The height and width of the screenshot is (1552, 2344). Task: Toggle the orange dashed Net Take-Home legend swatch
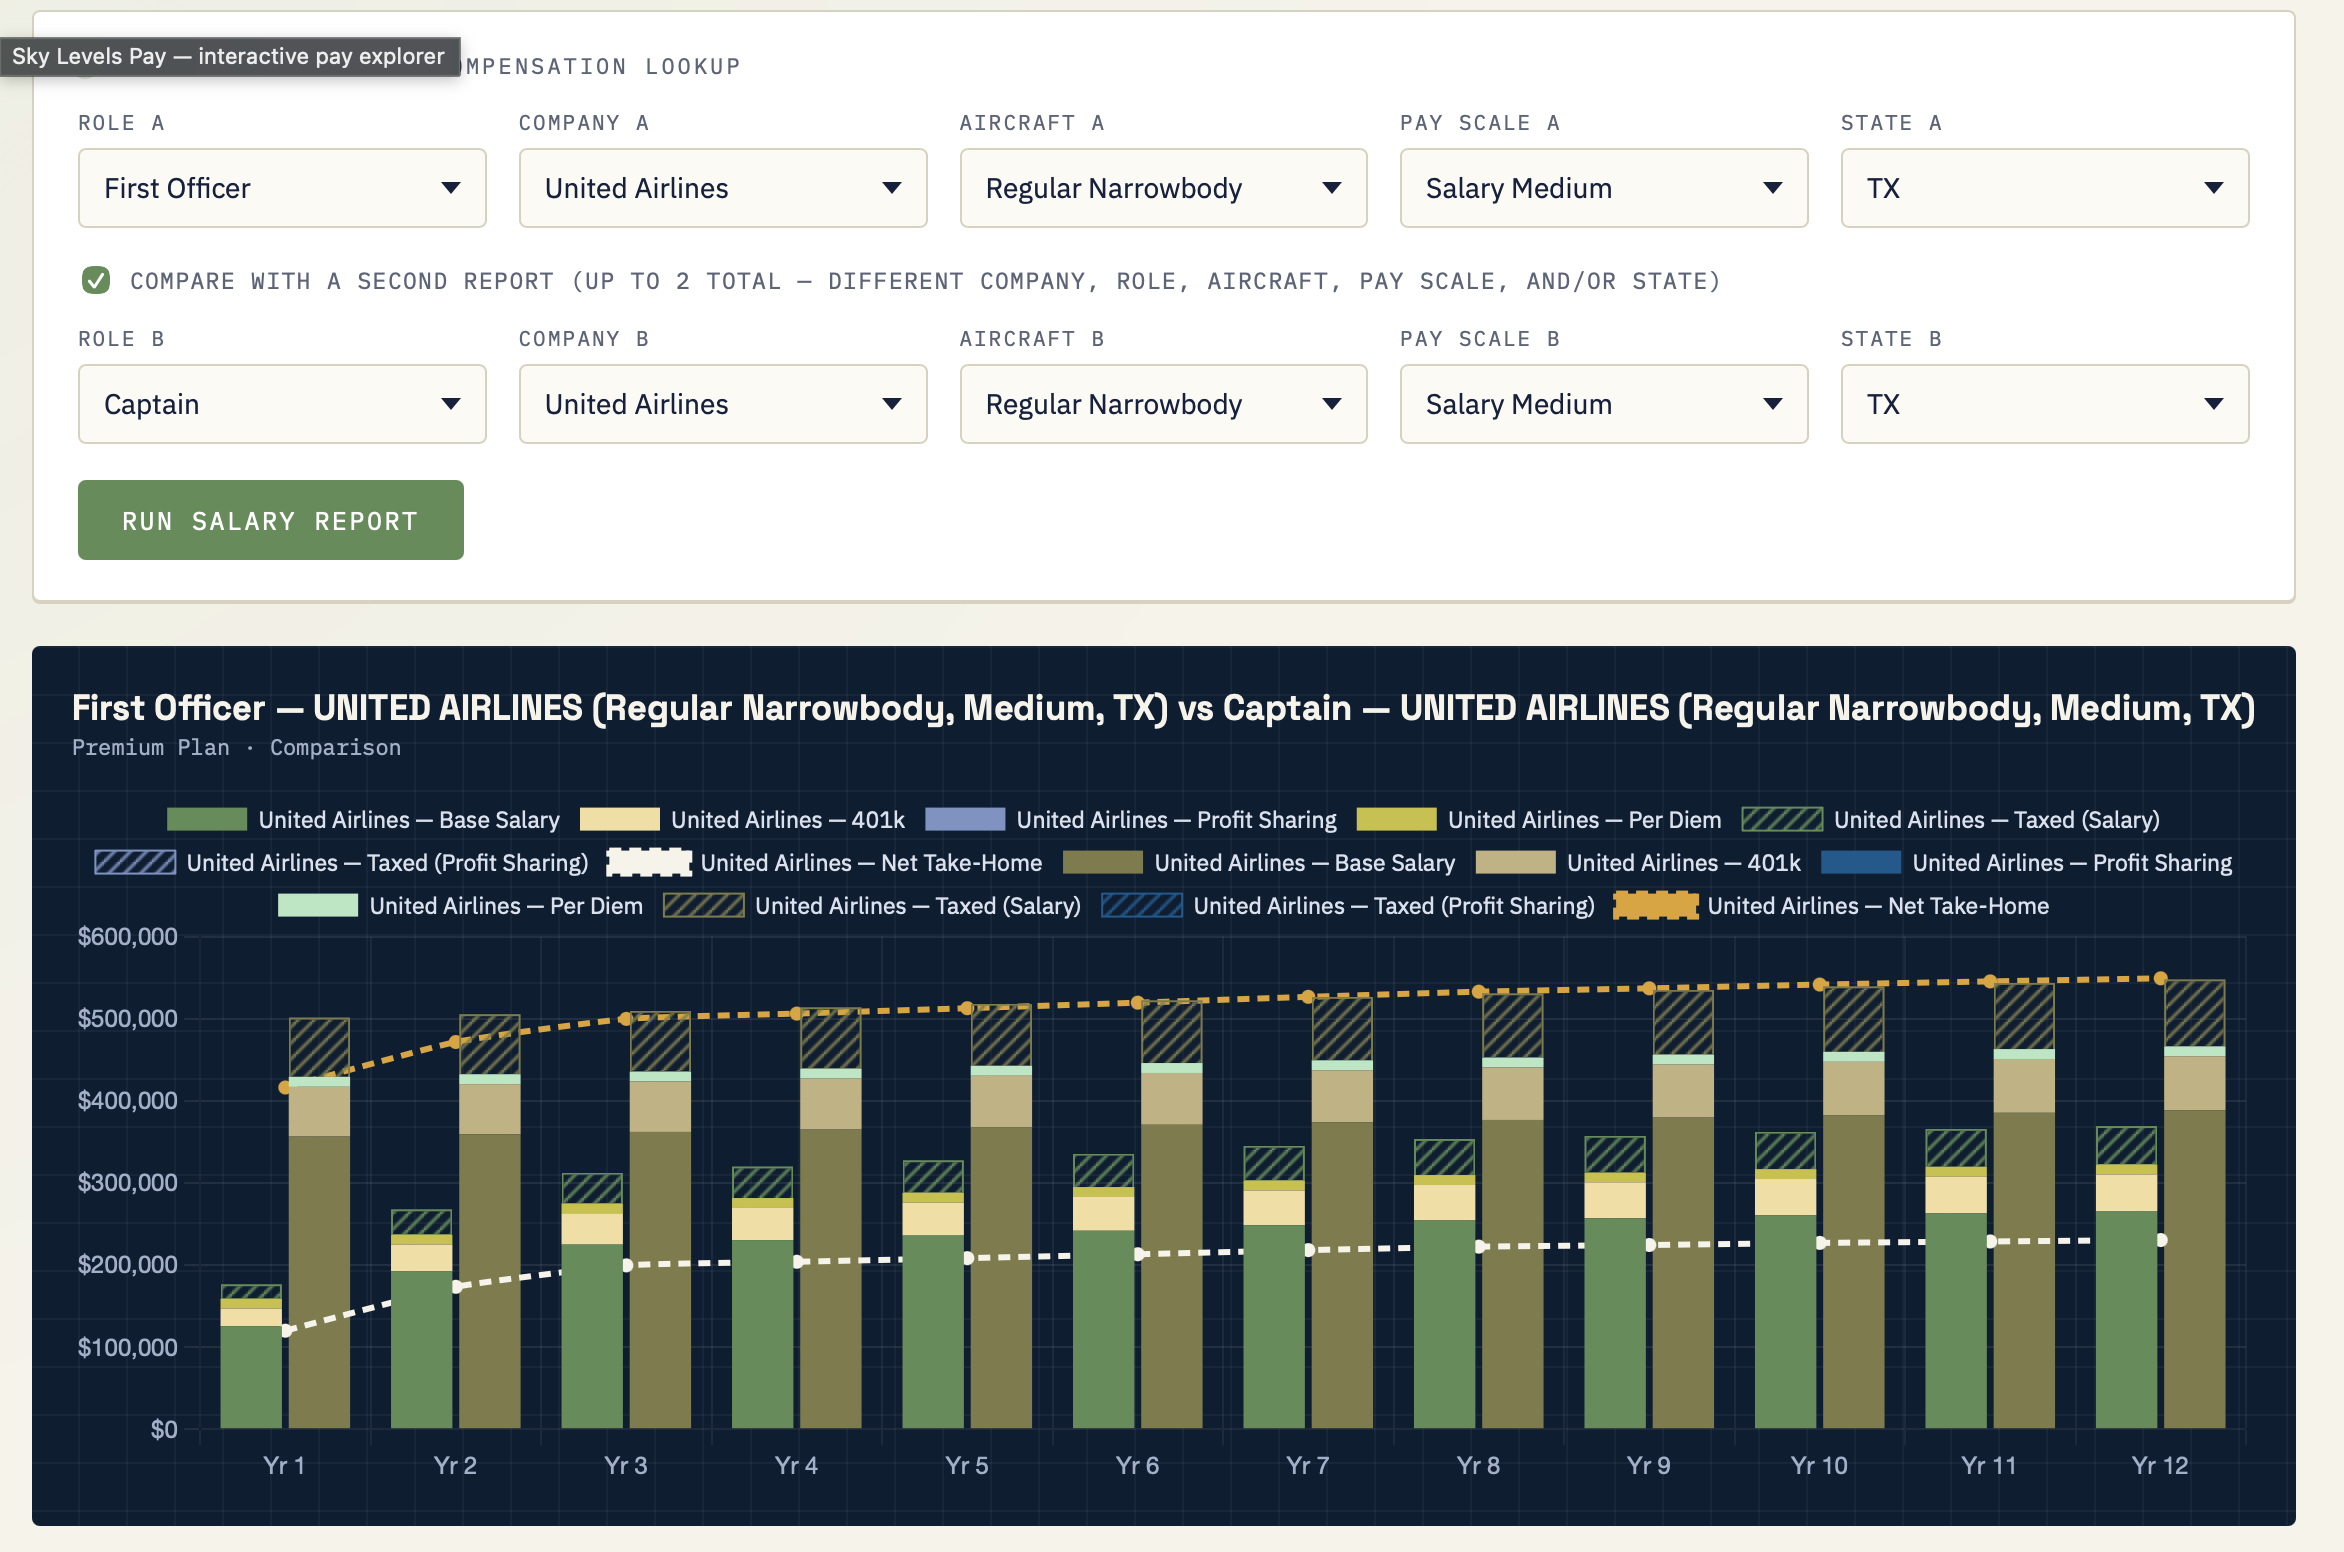[x=1656, y=906]
